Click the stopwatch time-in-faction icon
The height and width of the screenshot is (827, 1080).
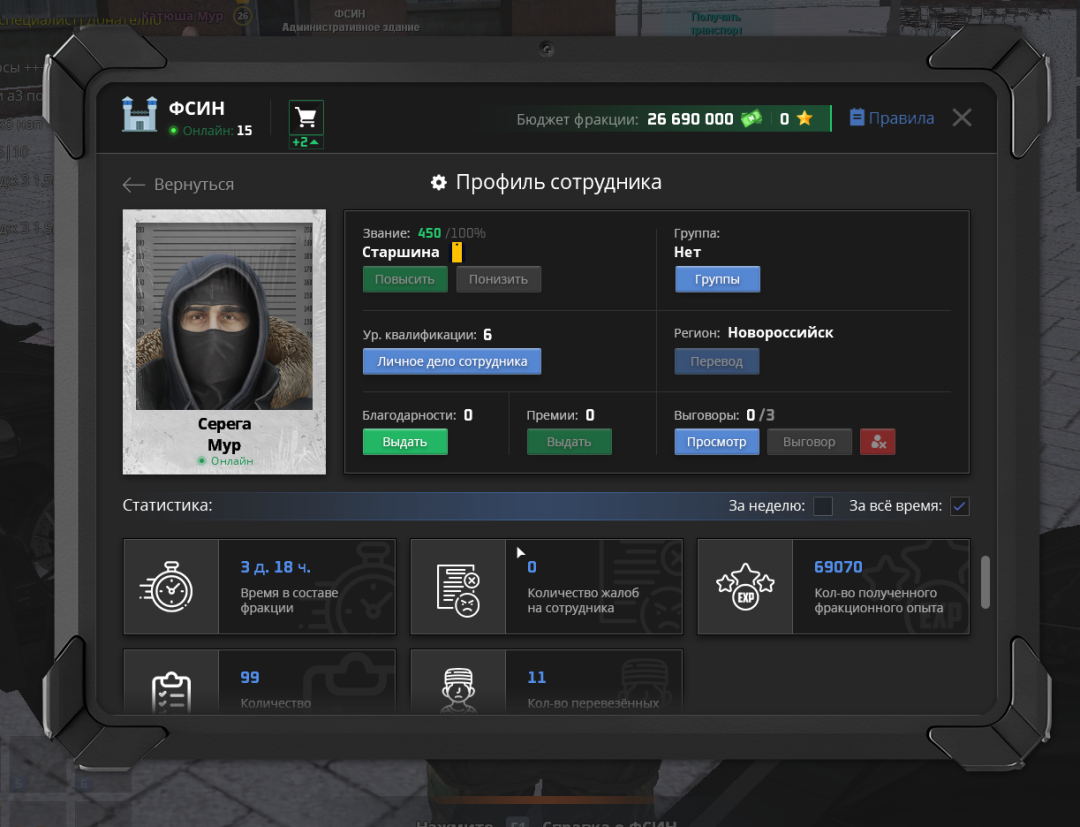171,587
